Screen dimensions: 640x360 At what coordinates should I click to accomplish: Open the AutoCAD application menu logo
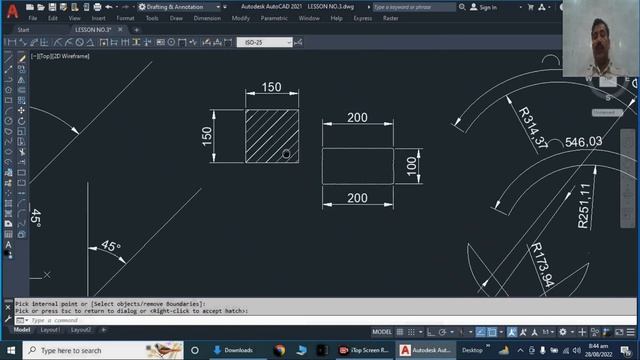click(x=13, y=11)
